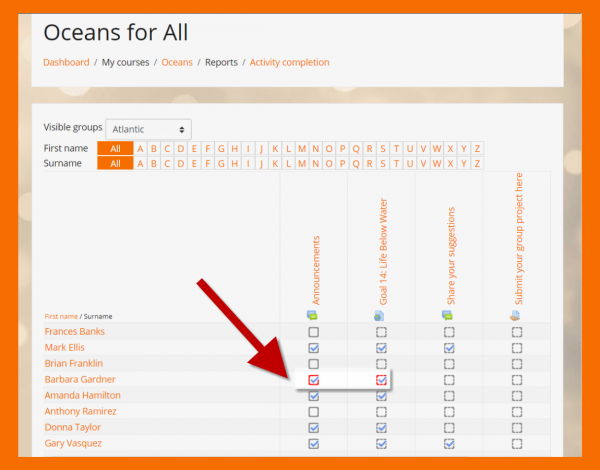Sort the table by First name
The height and width of the screenshot is (470, 600).
coord(61,316)
